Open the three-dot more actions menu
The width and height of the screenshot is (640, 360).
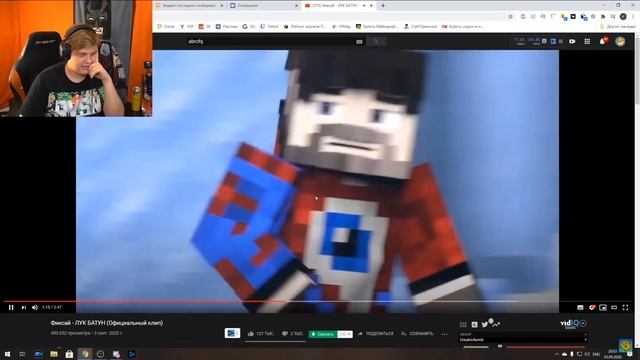coord(444,334)
